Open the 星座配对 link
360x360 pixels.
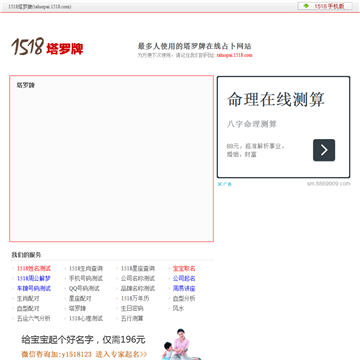pyautogui.click(x=80, y=298)
